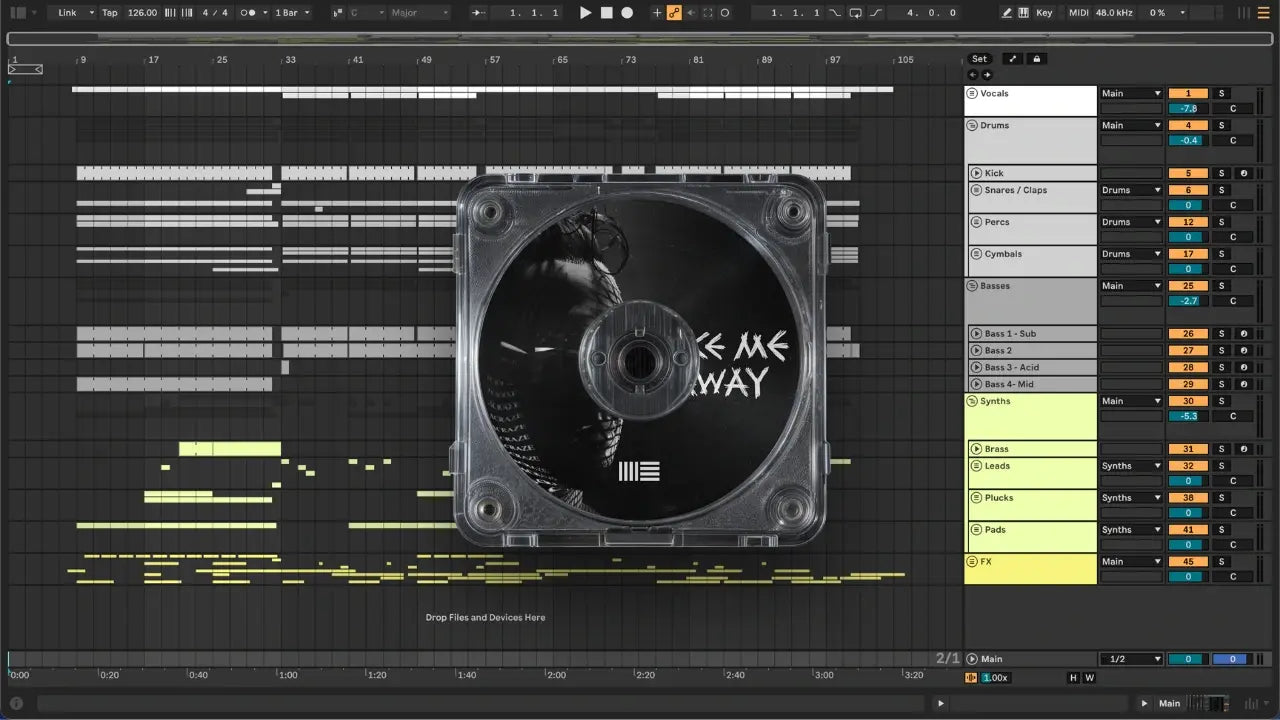Click the 126.00 tempo field

point(142,13)
